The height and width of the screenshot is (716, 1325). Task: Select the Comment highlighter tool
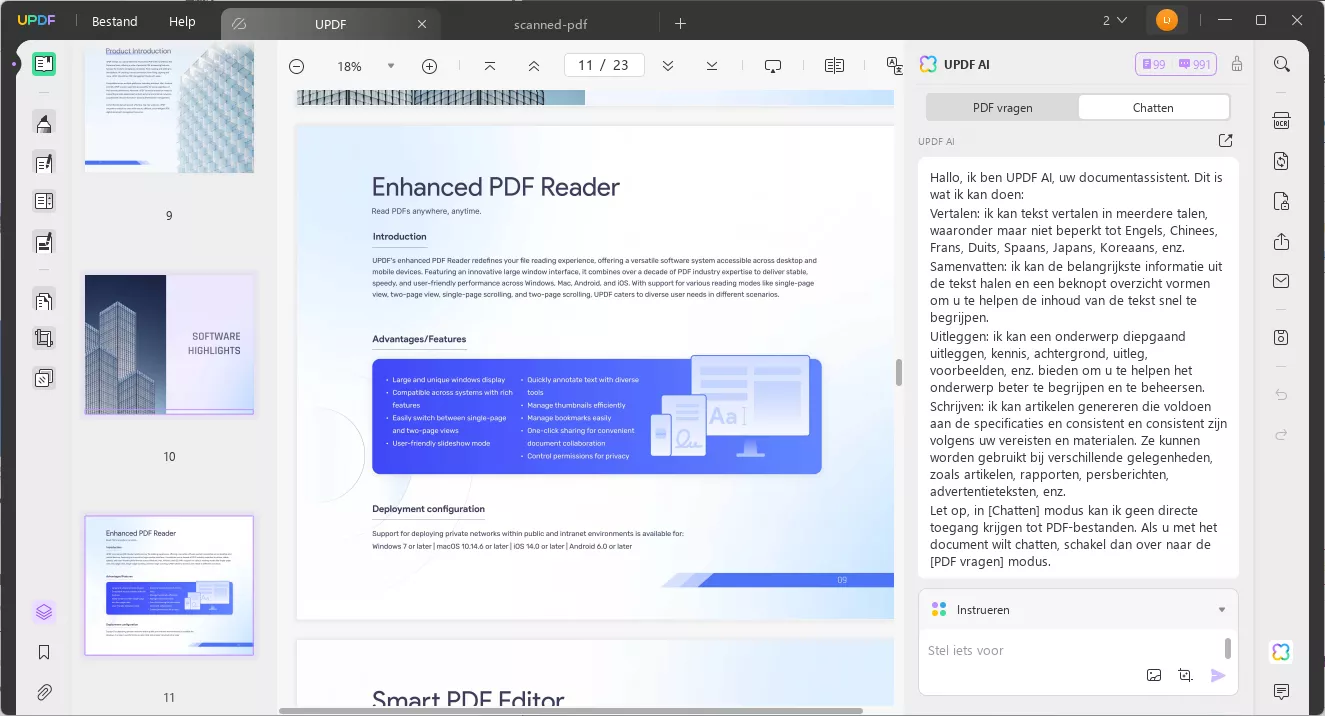(44, 123)
